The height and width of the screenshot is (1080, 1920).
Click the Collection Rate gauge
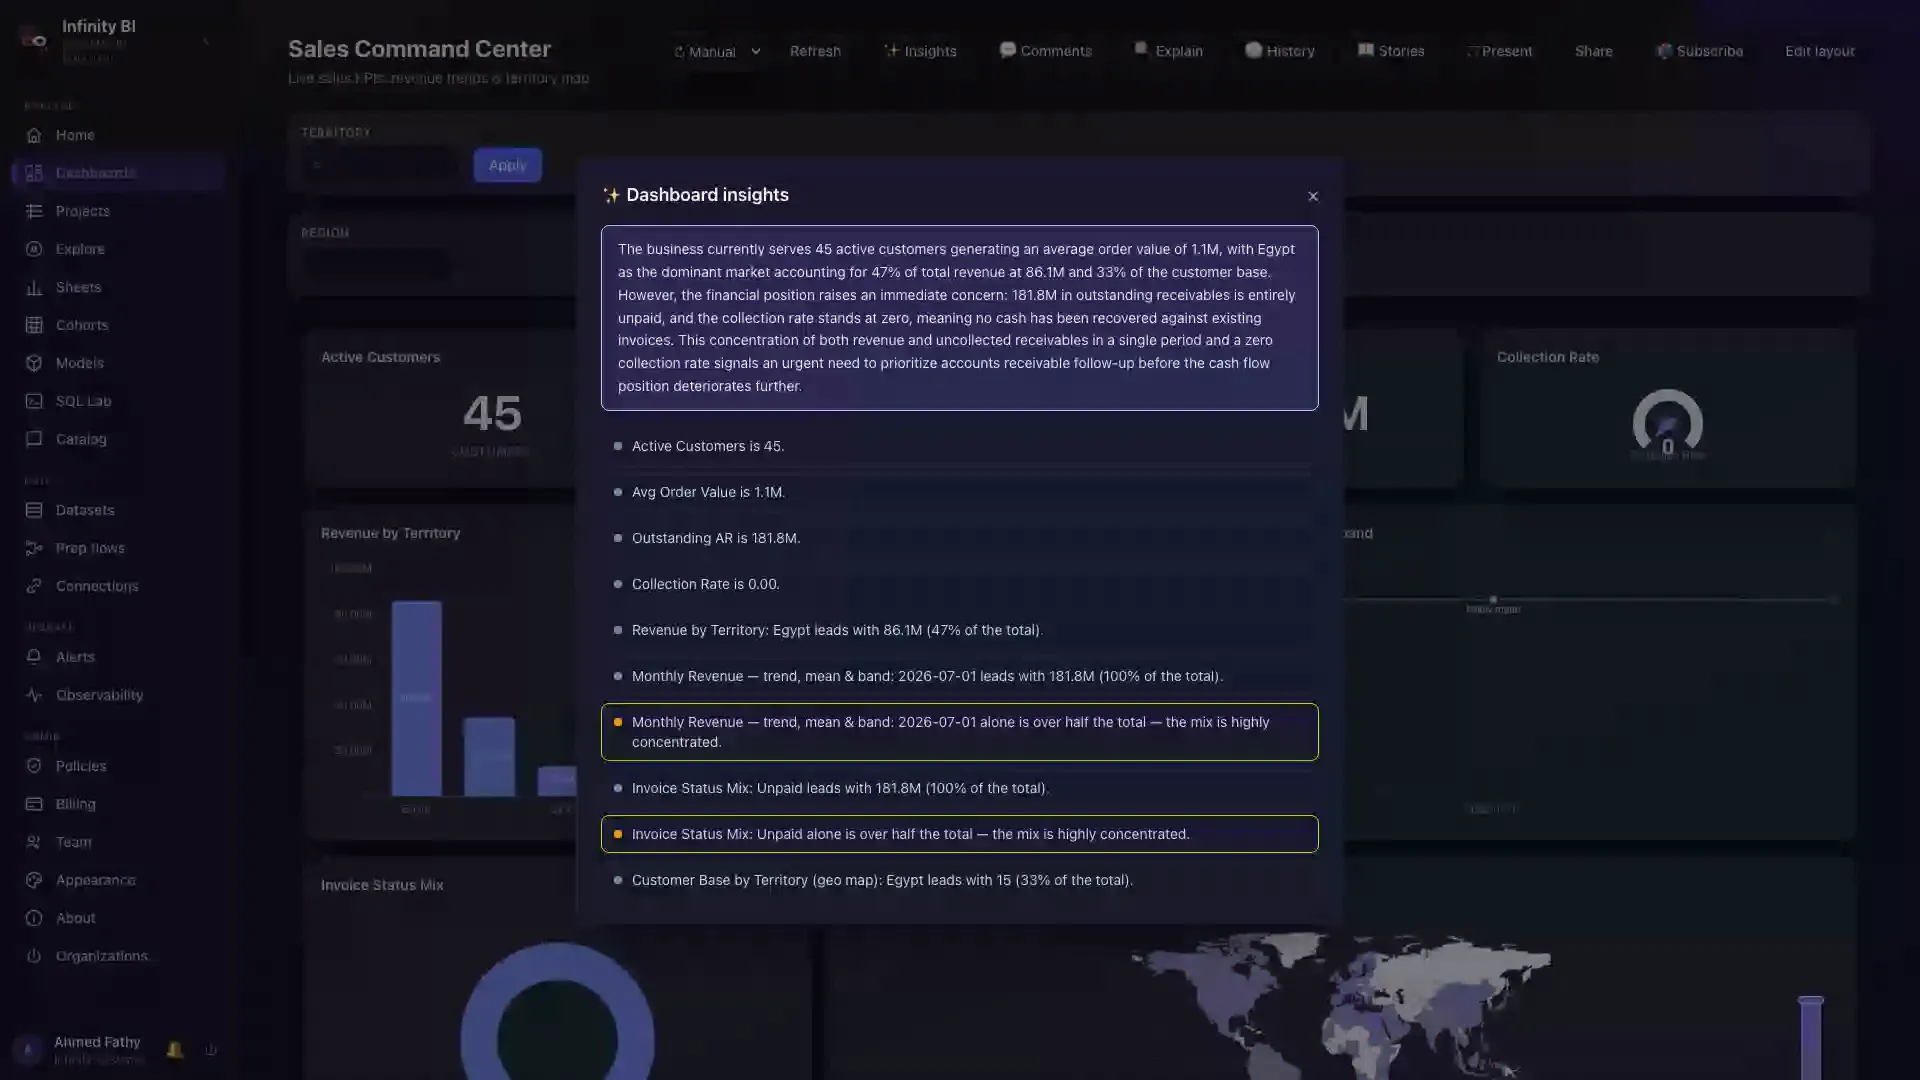1667,422
